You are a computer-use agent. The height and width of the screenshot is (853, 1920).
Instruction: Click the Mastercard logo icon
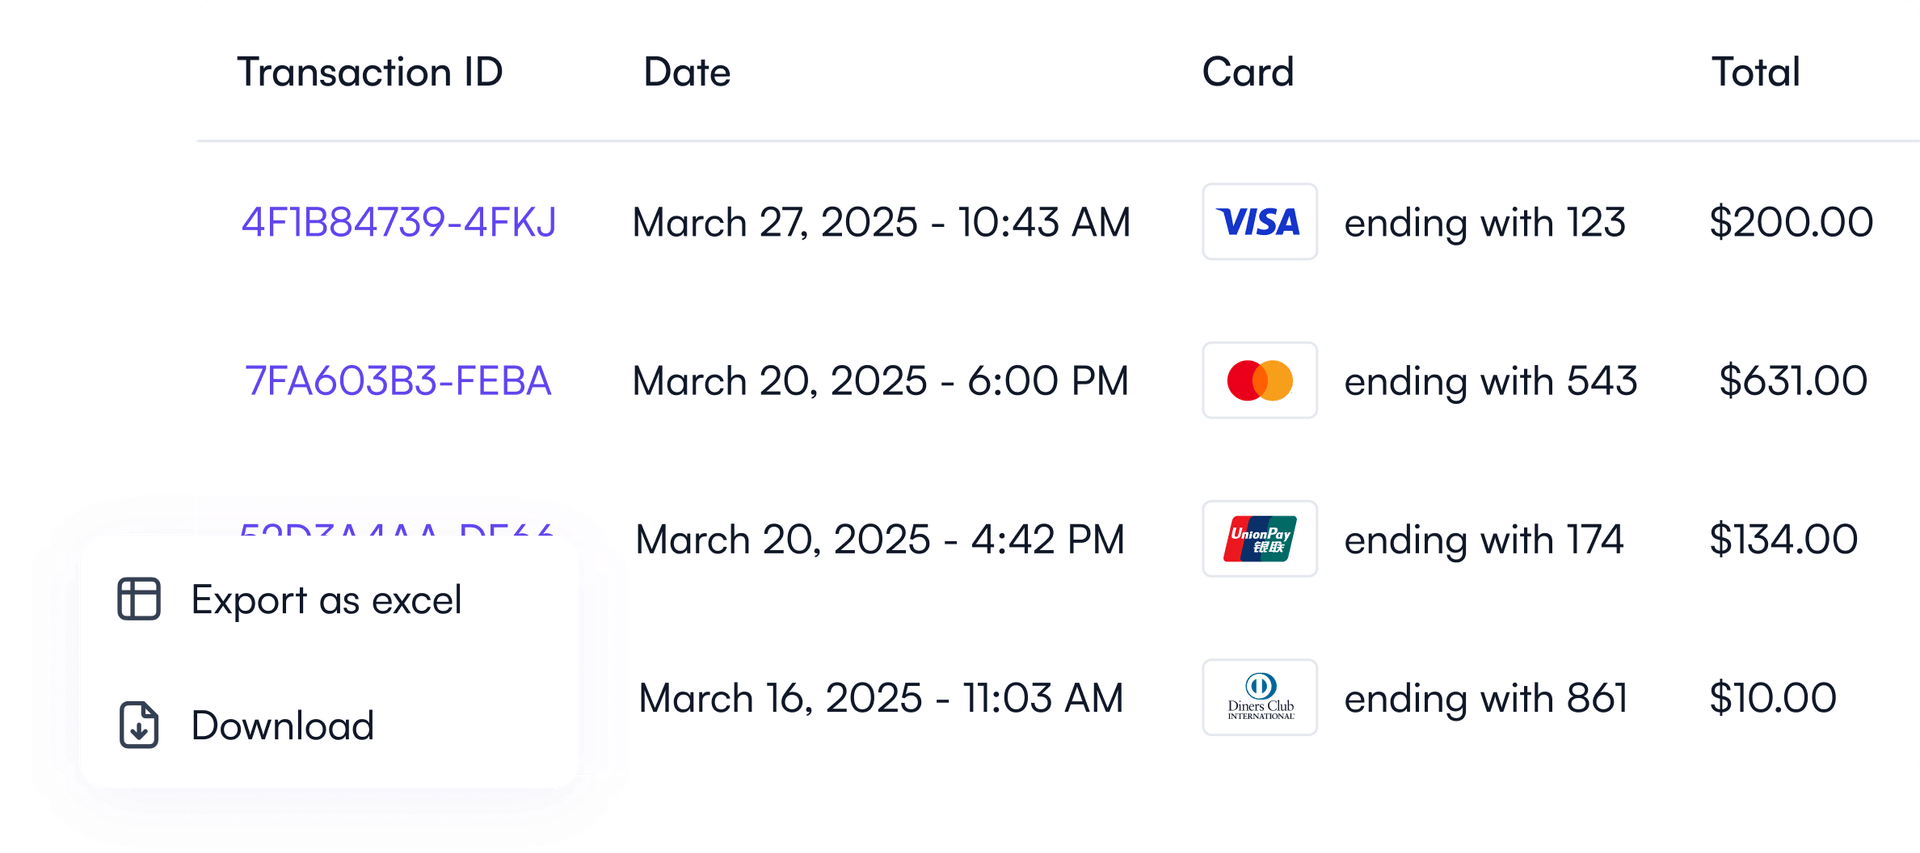pyautogui.click(x=1259, y=380)
